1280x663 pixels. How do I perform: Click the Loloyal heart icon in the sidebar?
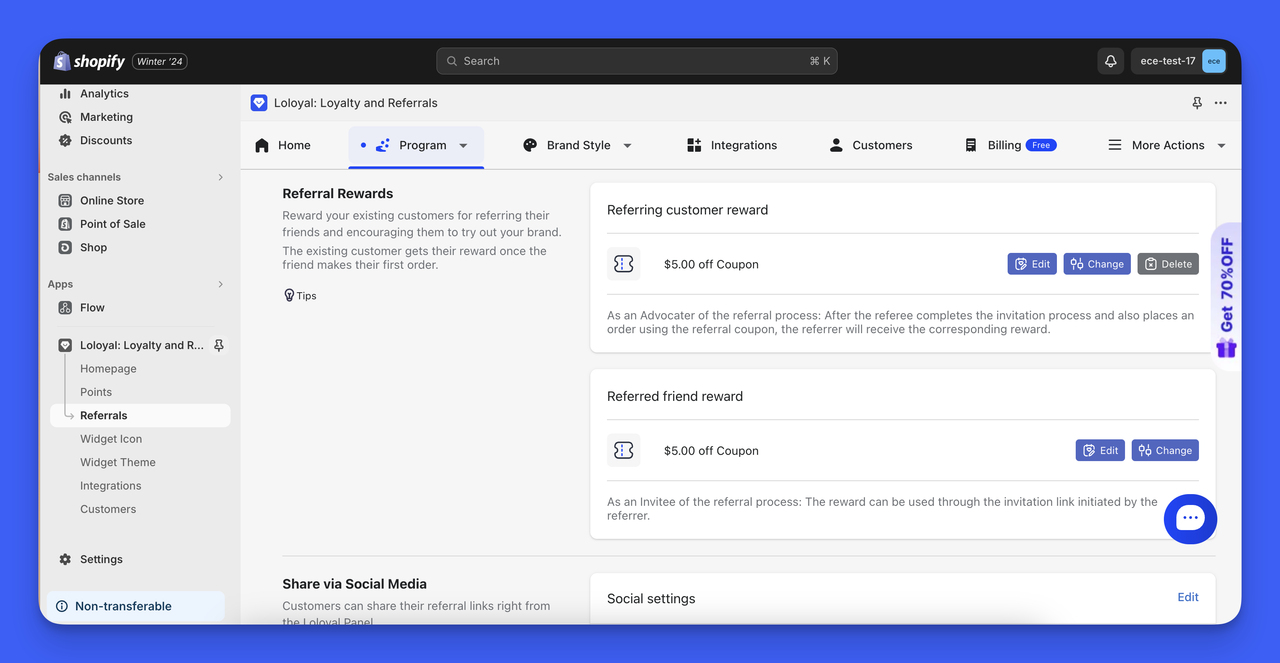click(65, 345)
